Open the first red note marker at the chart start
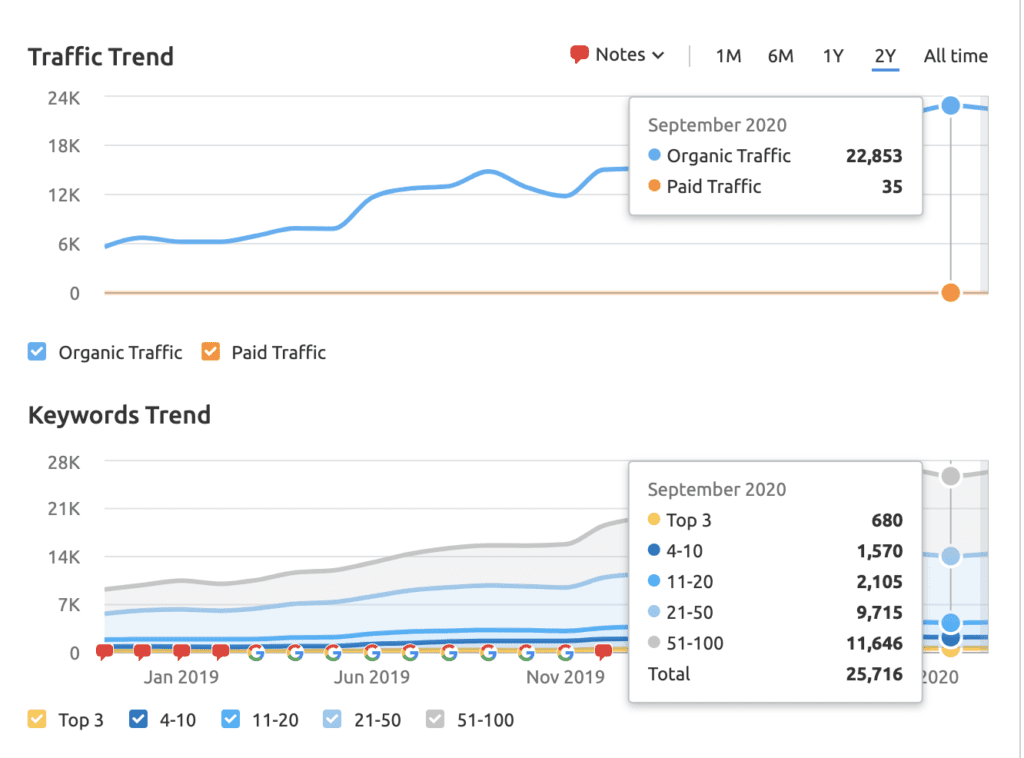 [104, 652]
